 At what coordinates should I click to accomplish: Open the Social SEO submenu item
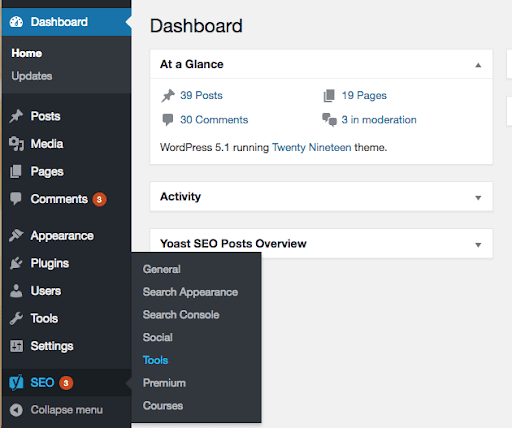pyautogui.click(x=158, y=337)
